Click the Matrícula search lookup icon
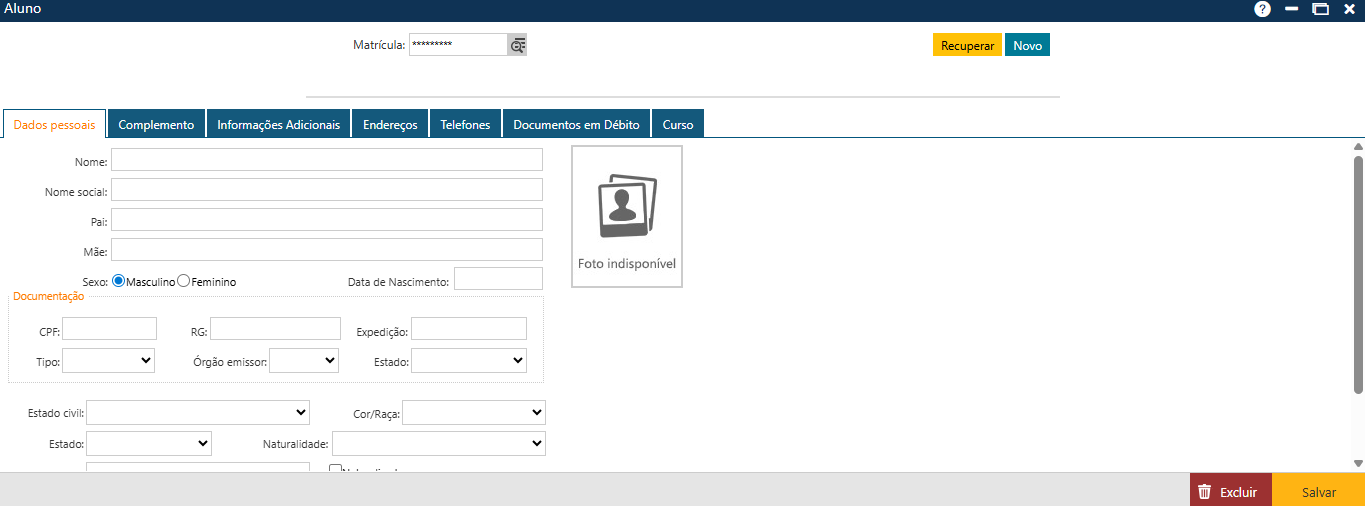The width and height of the screenshot is (1365, 506). pos(517,45)
